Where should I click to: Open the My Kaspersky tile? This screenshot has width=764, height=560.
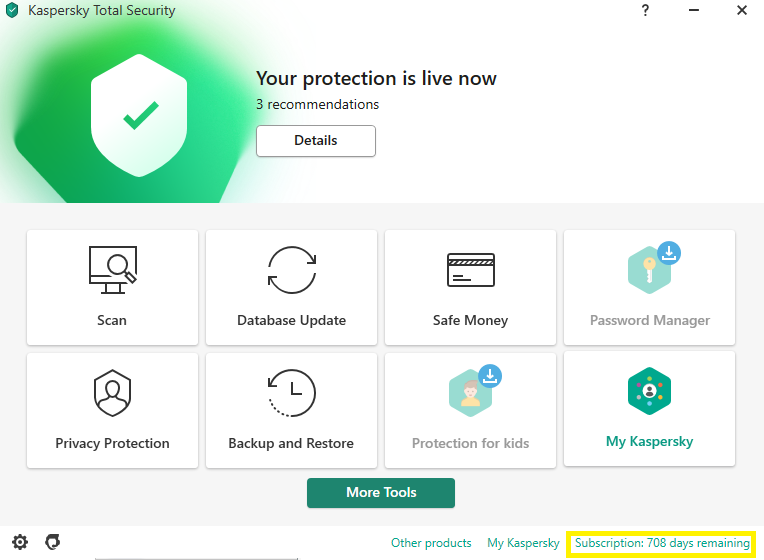[649, 408]
